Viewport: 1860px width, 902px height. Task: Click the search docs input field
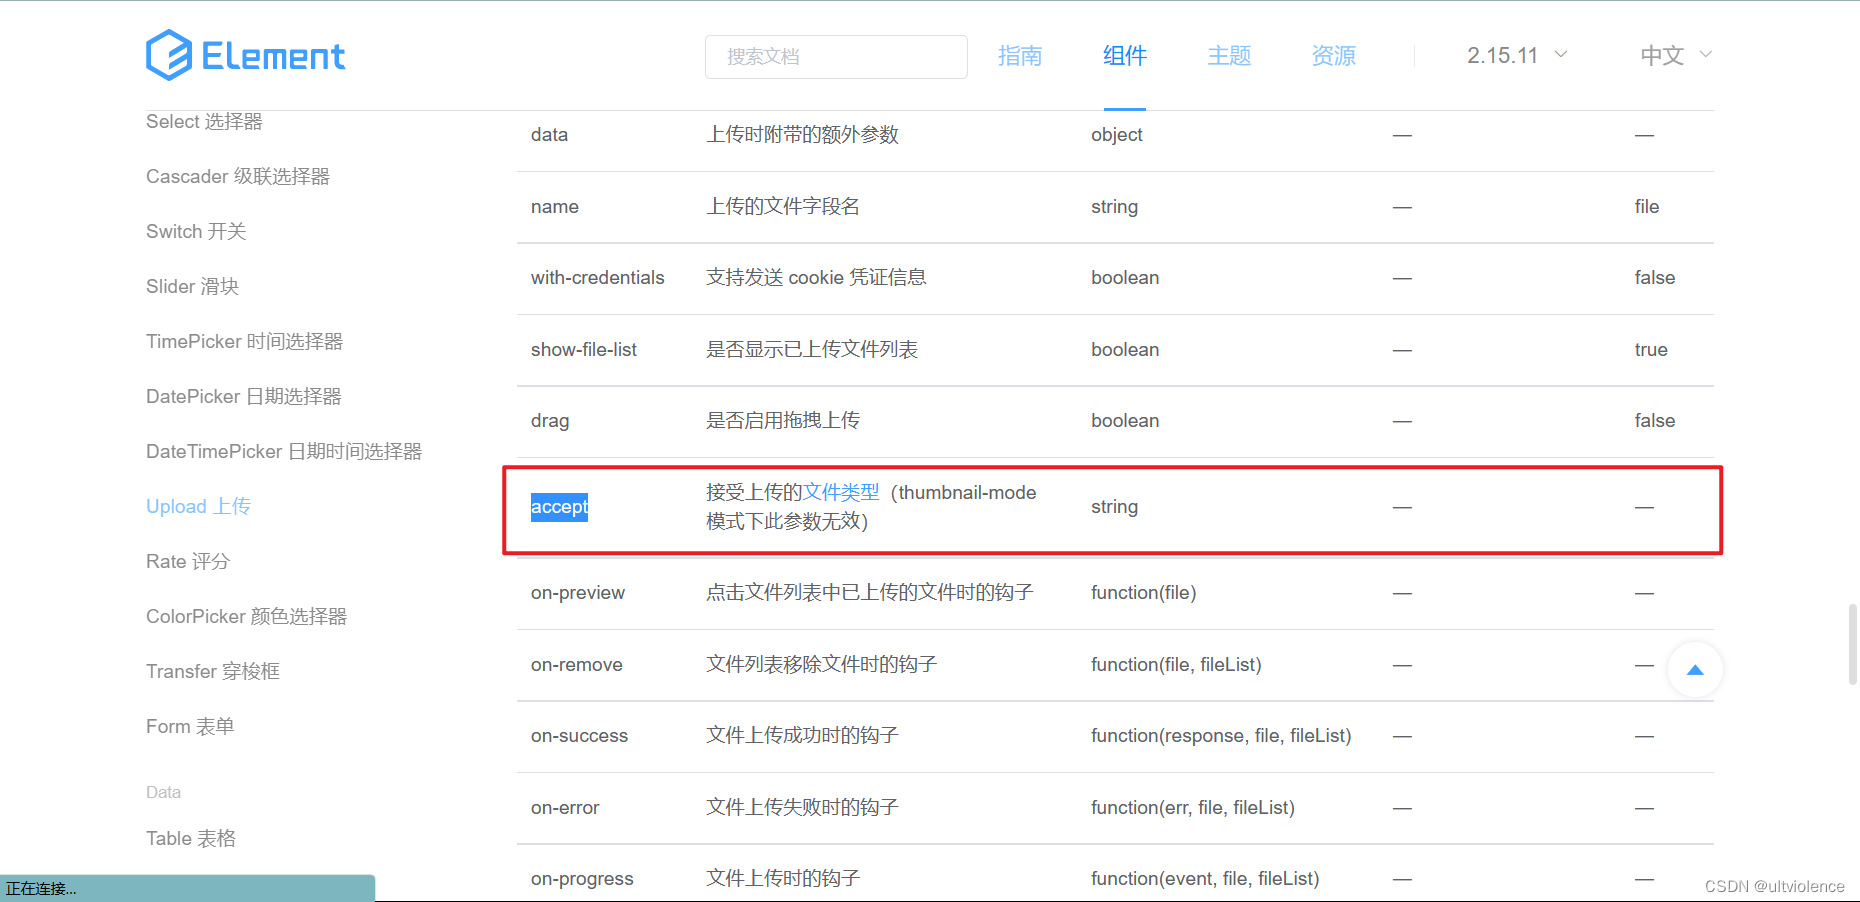tap(836, 57)
